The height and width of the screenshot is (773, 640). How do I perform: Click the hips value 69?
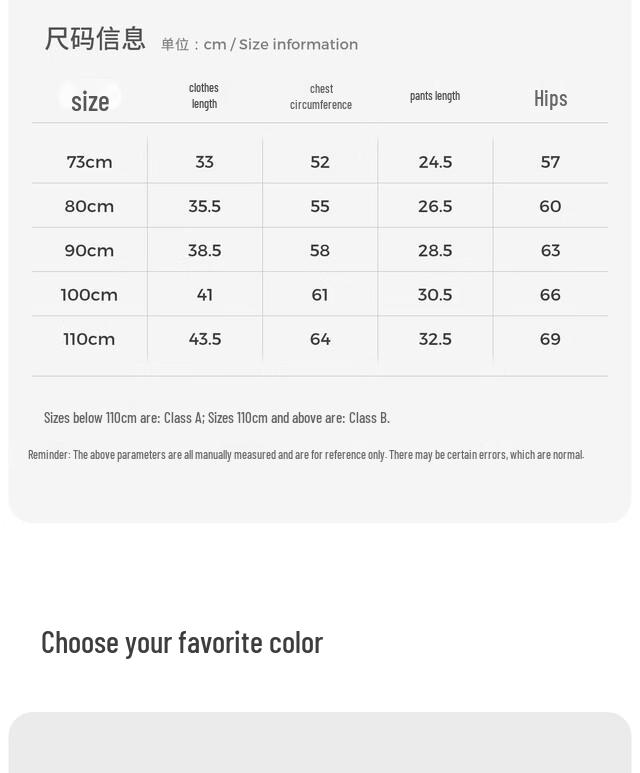pyautogui.click(x=550, y=339)
